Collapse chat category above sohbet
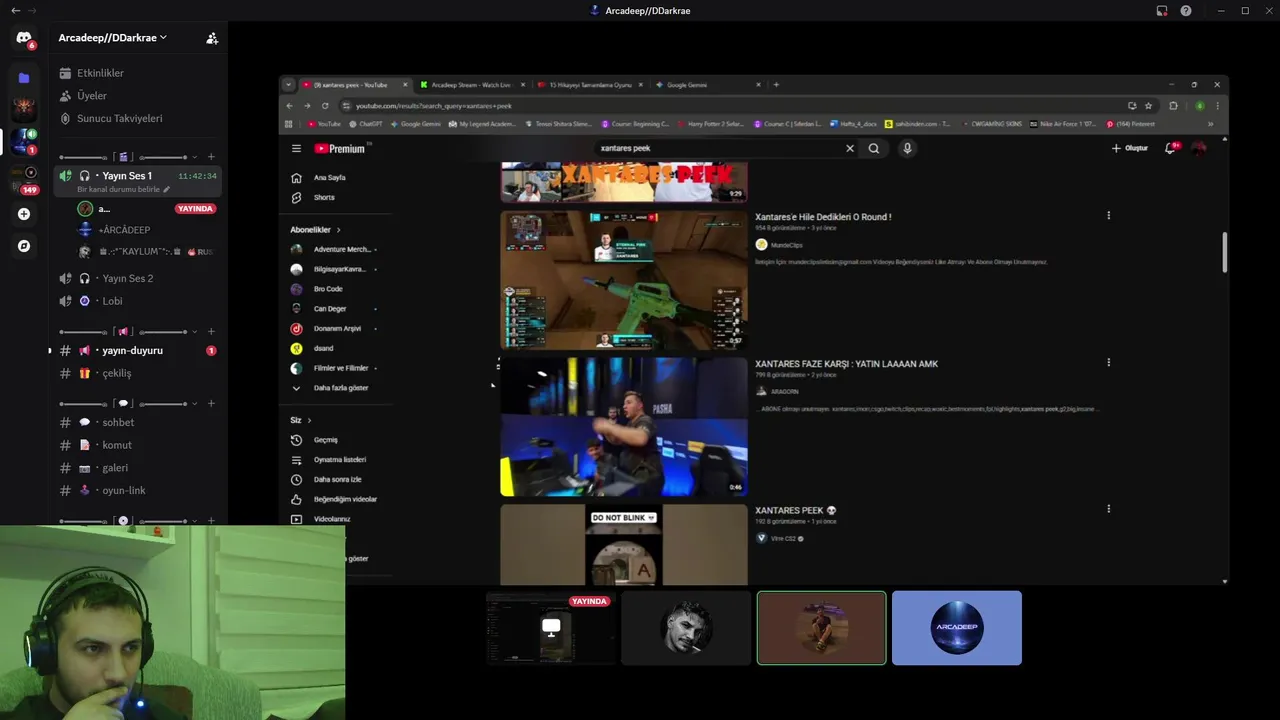The image size is (1280, 720). 195,403
